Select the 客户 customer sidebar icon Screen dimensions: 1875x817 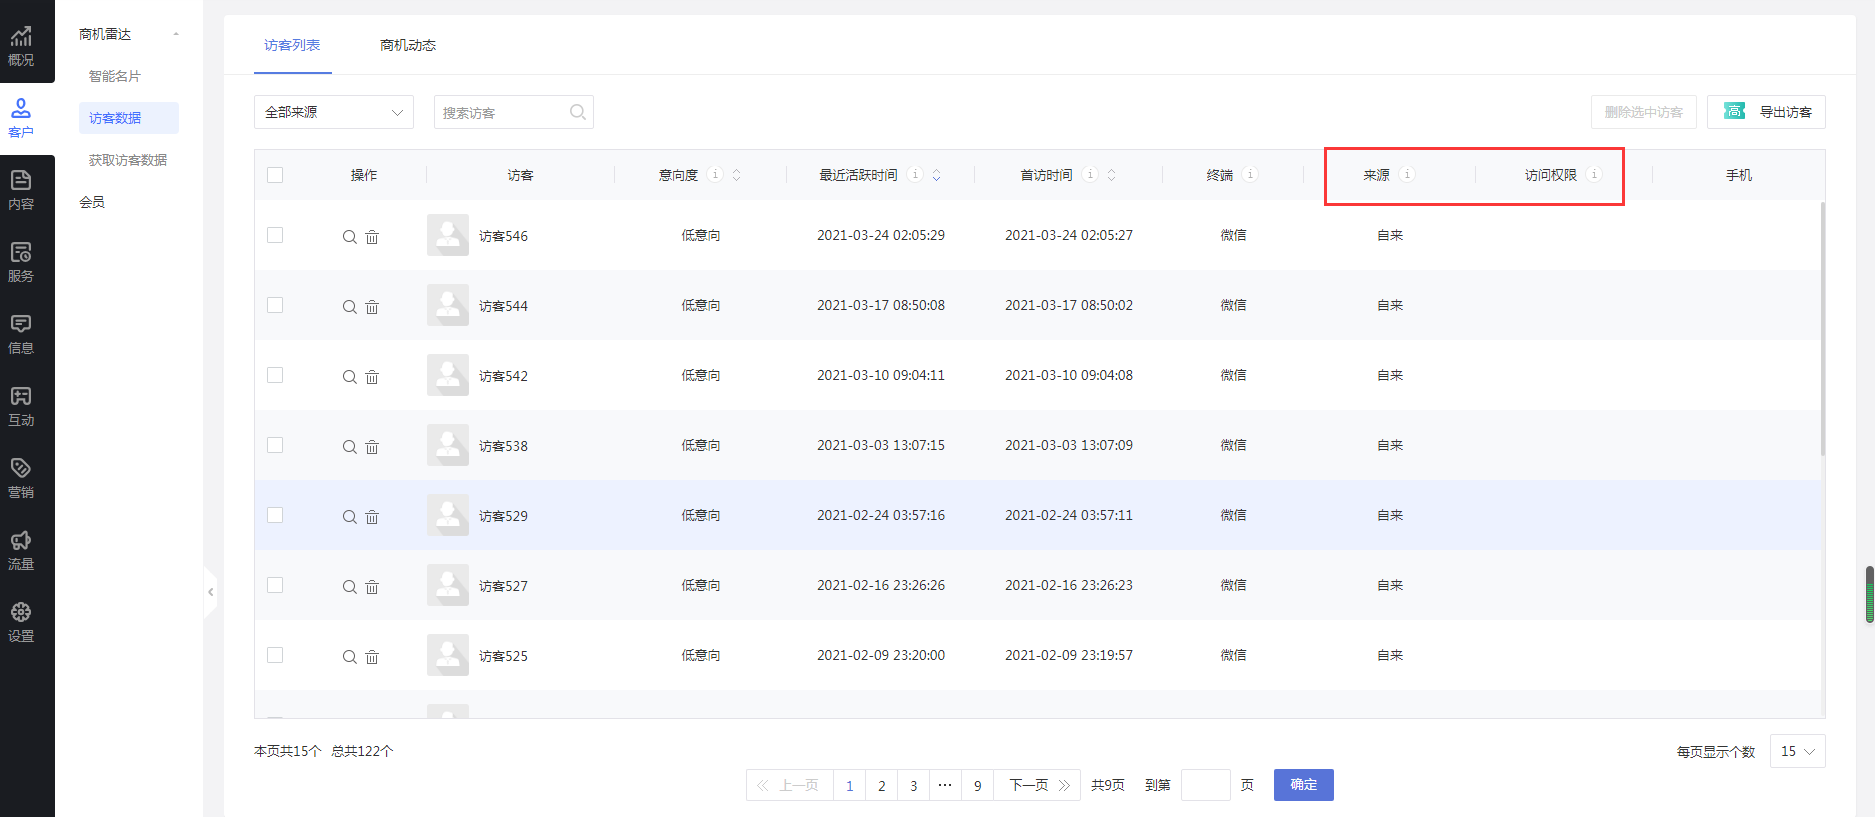tap(21, 118)
